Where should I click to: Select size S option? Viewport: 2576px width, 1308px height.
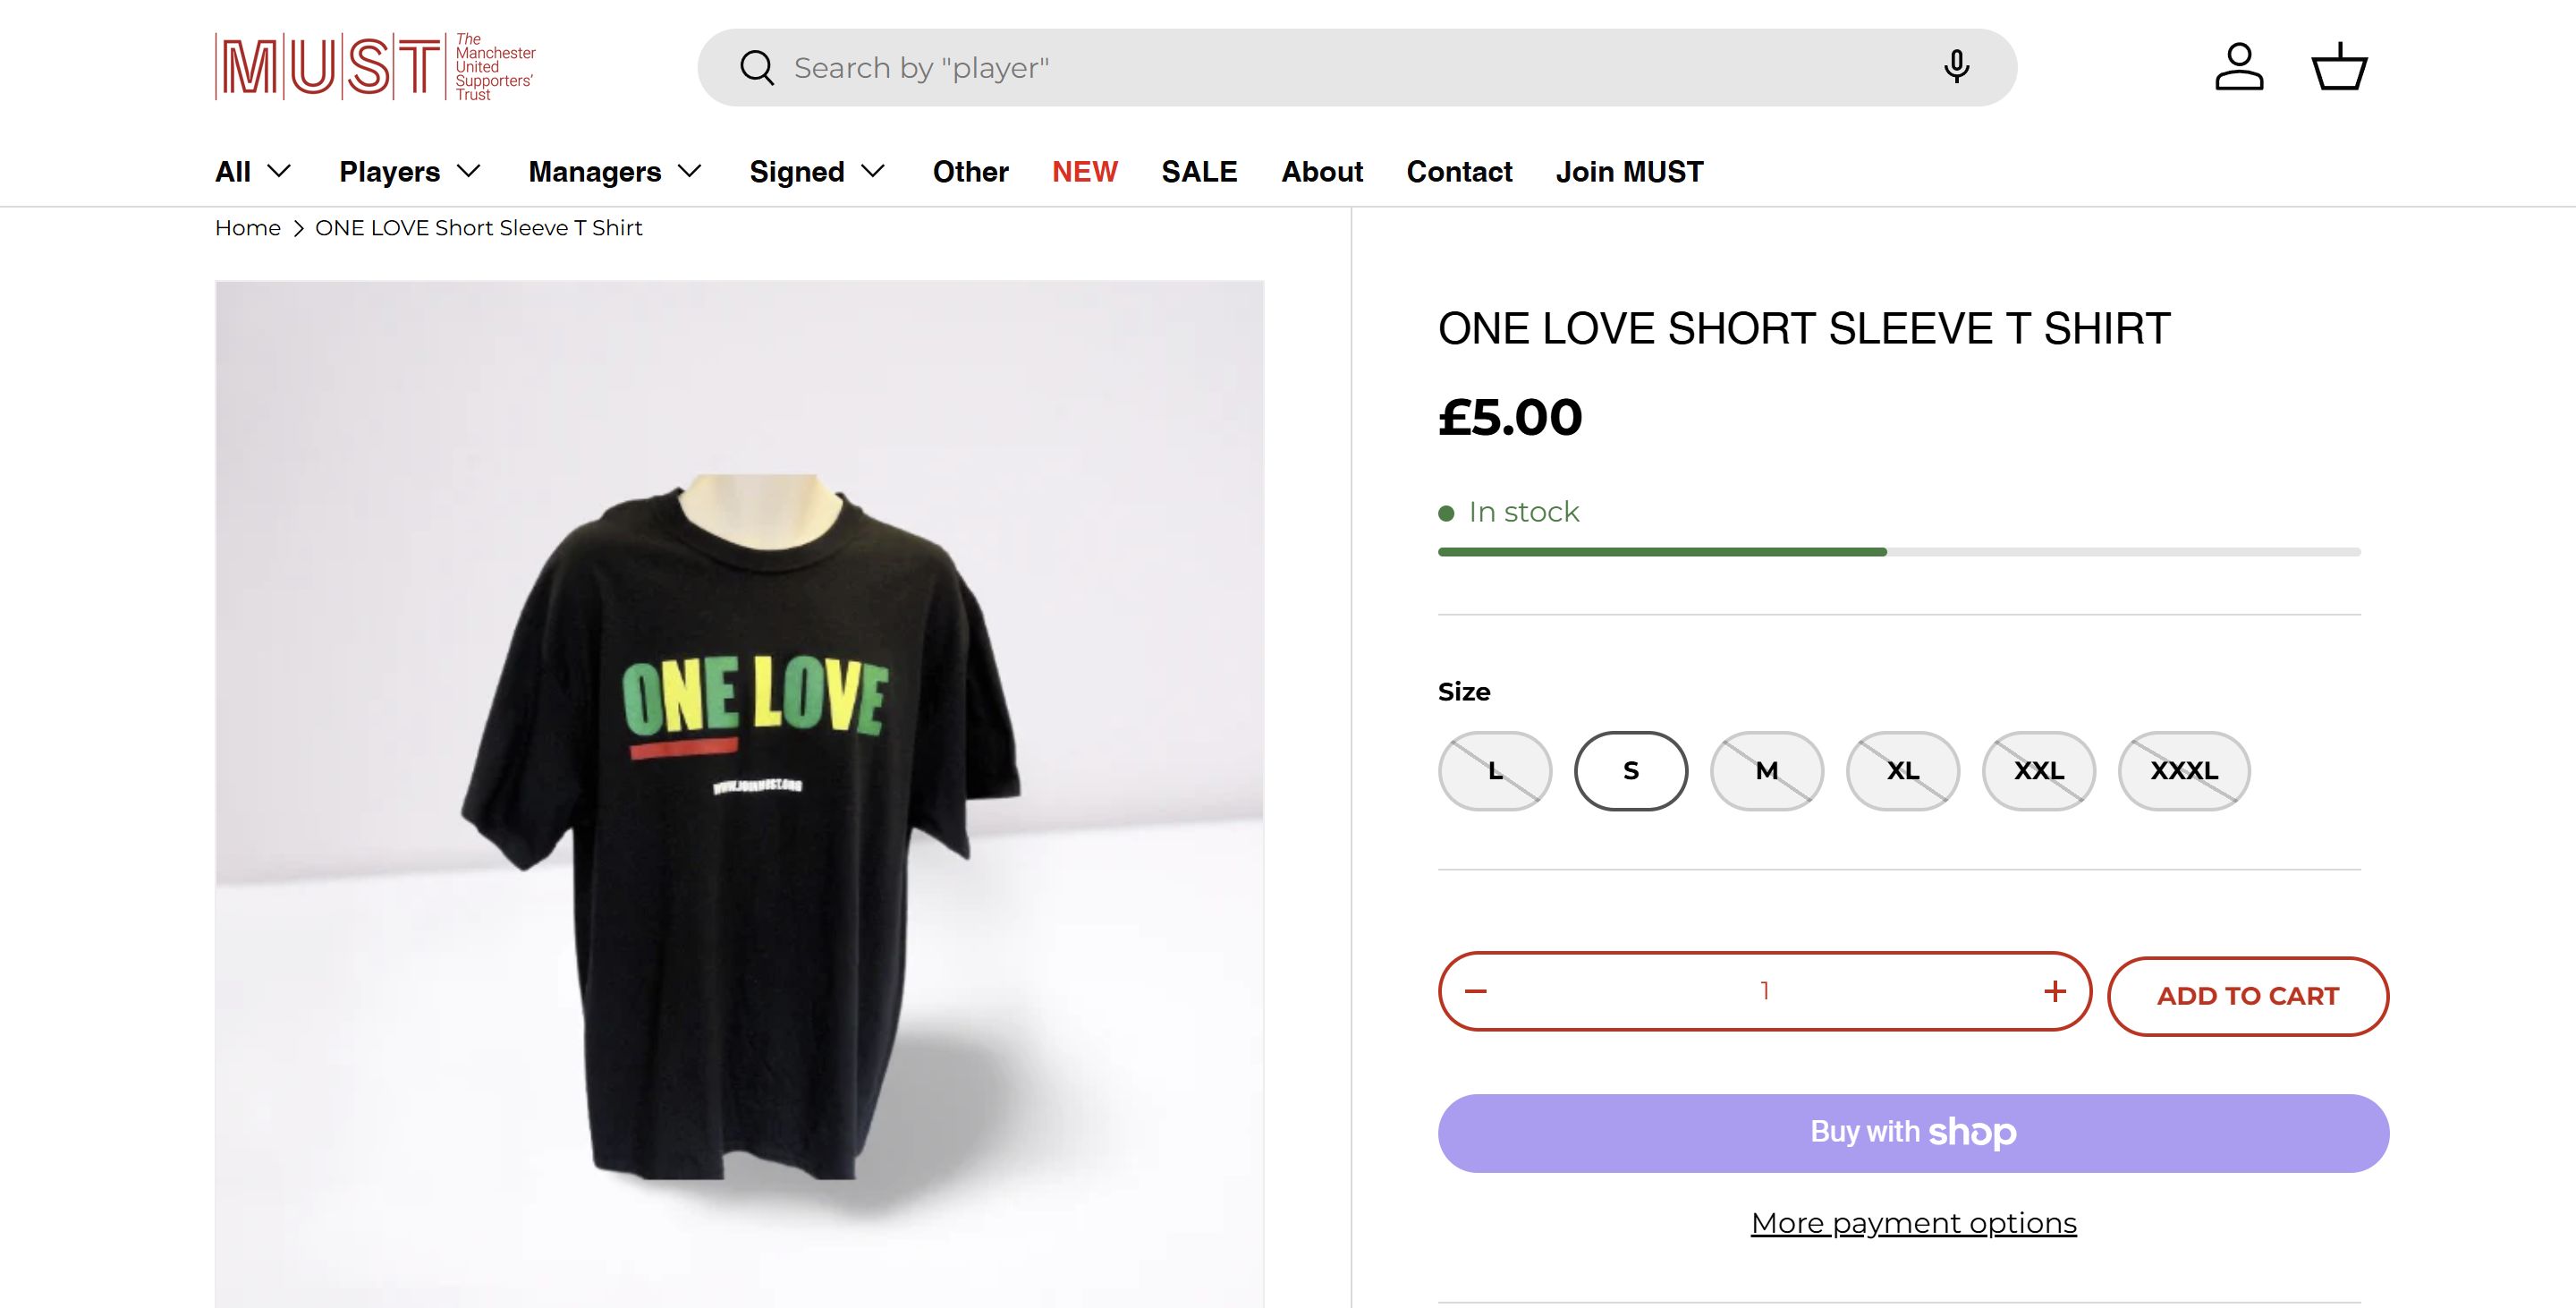(x=1631, y=771)
